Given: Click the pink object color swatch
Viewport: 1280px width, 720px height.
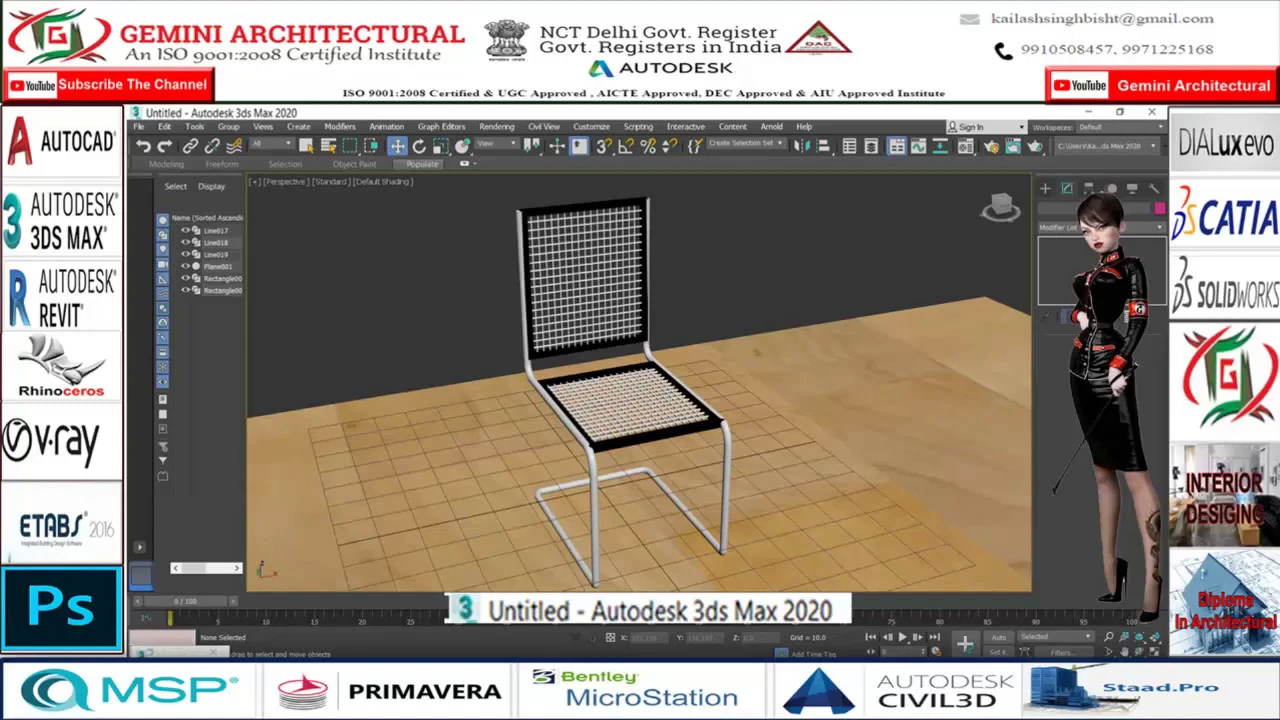Looking at the screenshot, I should pyautogui.click(x=1159, y=209).
